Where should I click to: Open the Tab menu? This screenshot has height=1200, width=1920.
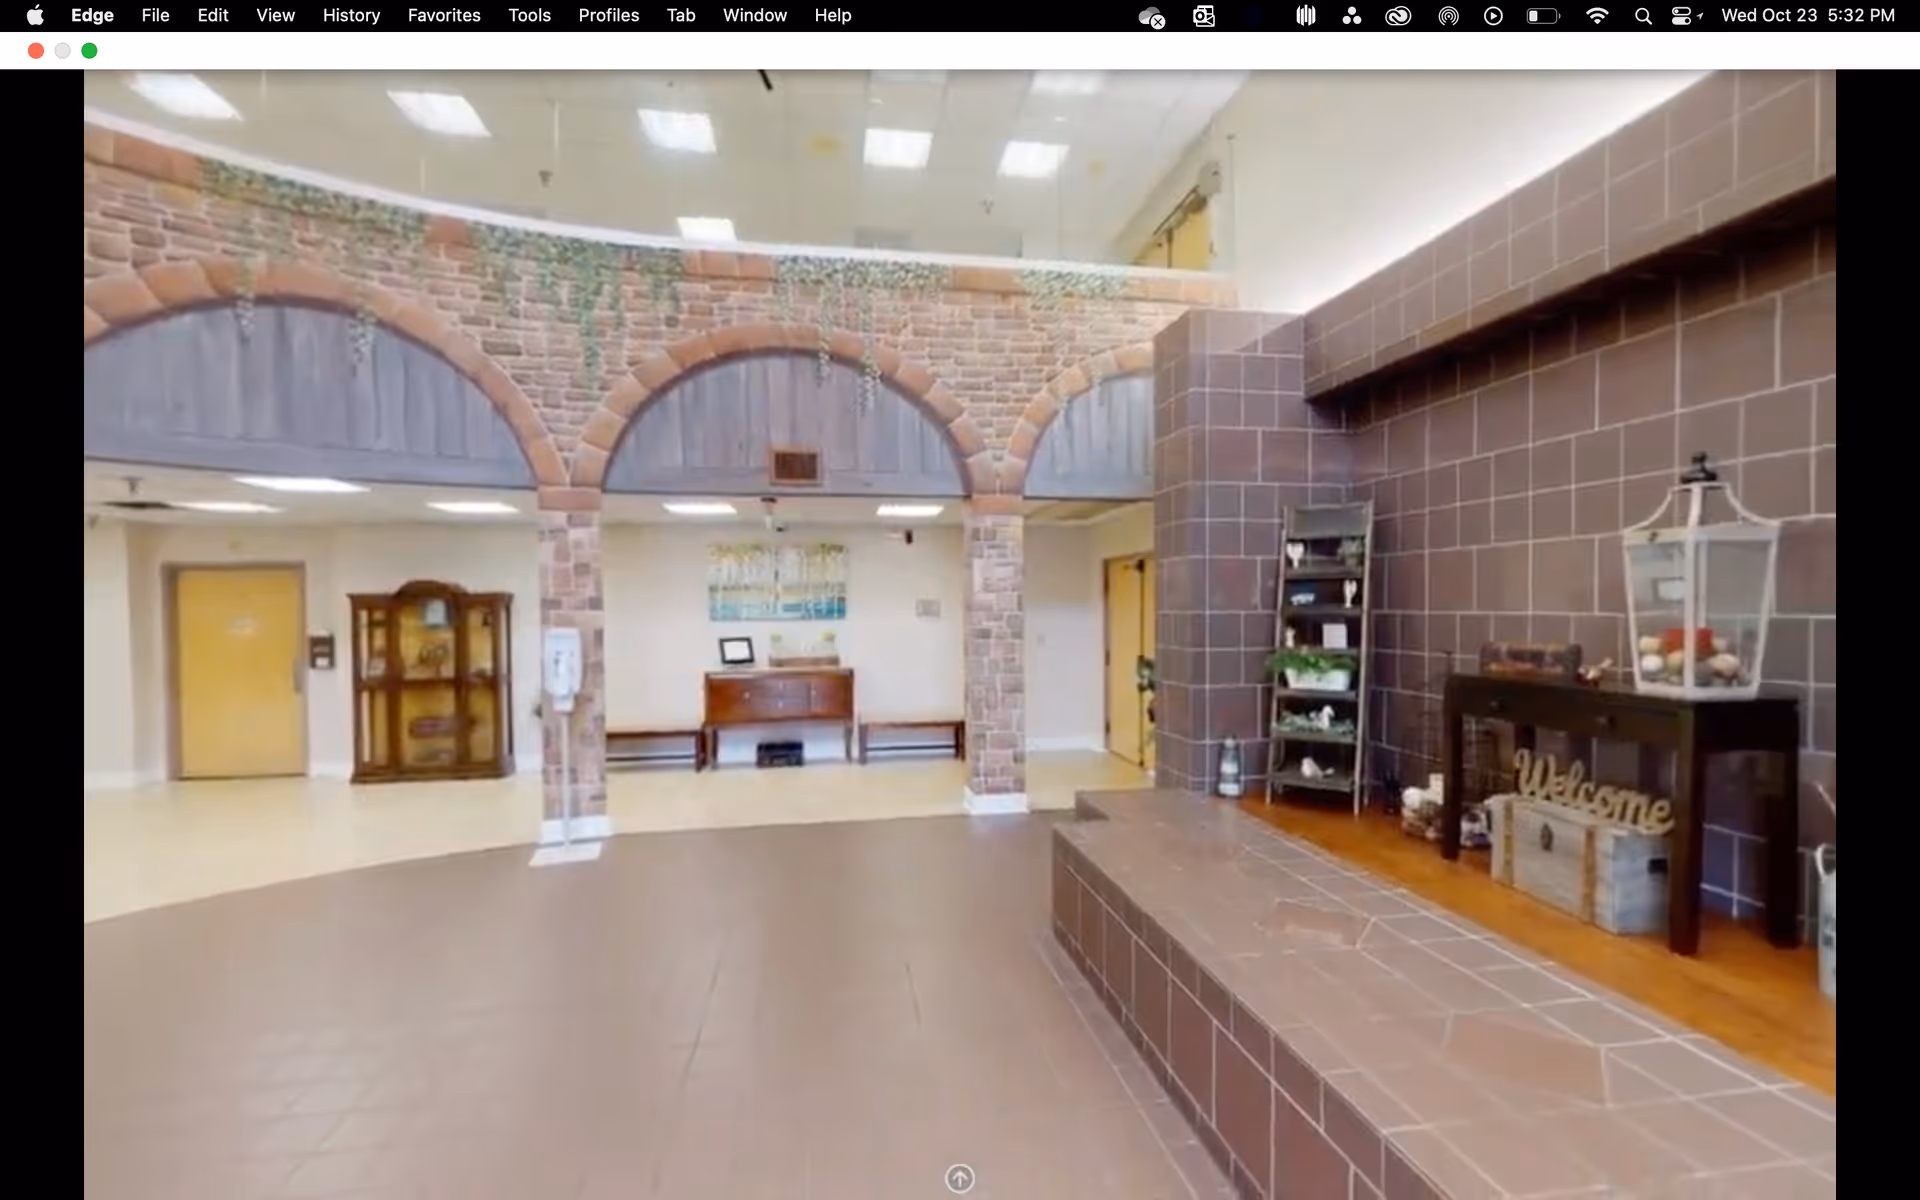pos(681,16)
